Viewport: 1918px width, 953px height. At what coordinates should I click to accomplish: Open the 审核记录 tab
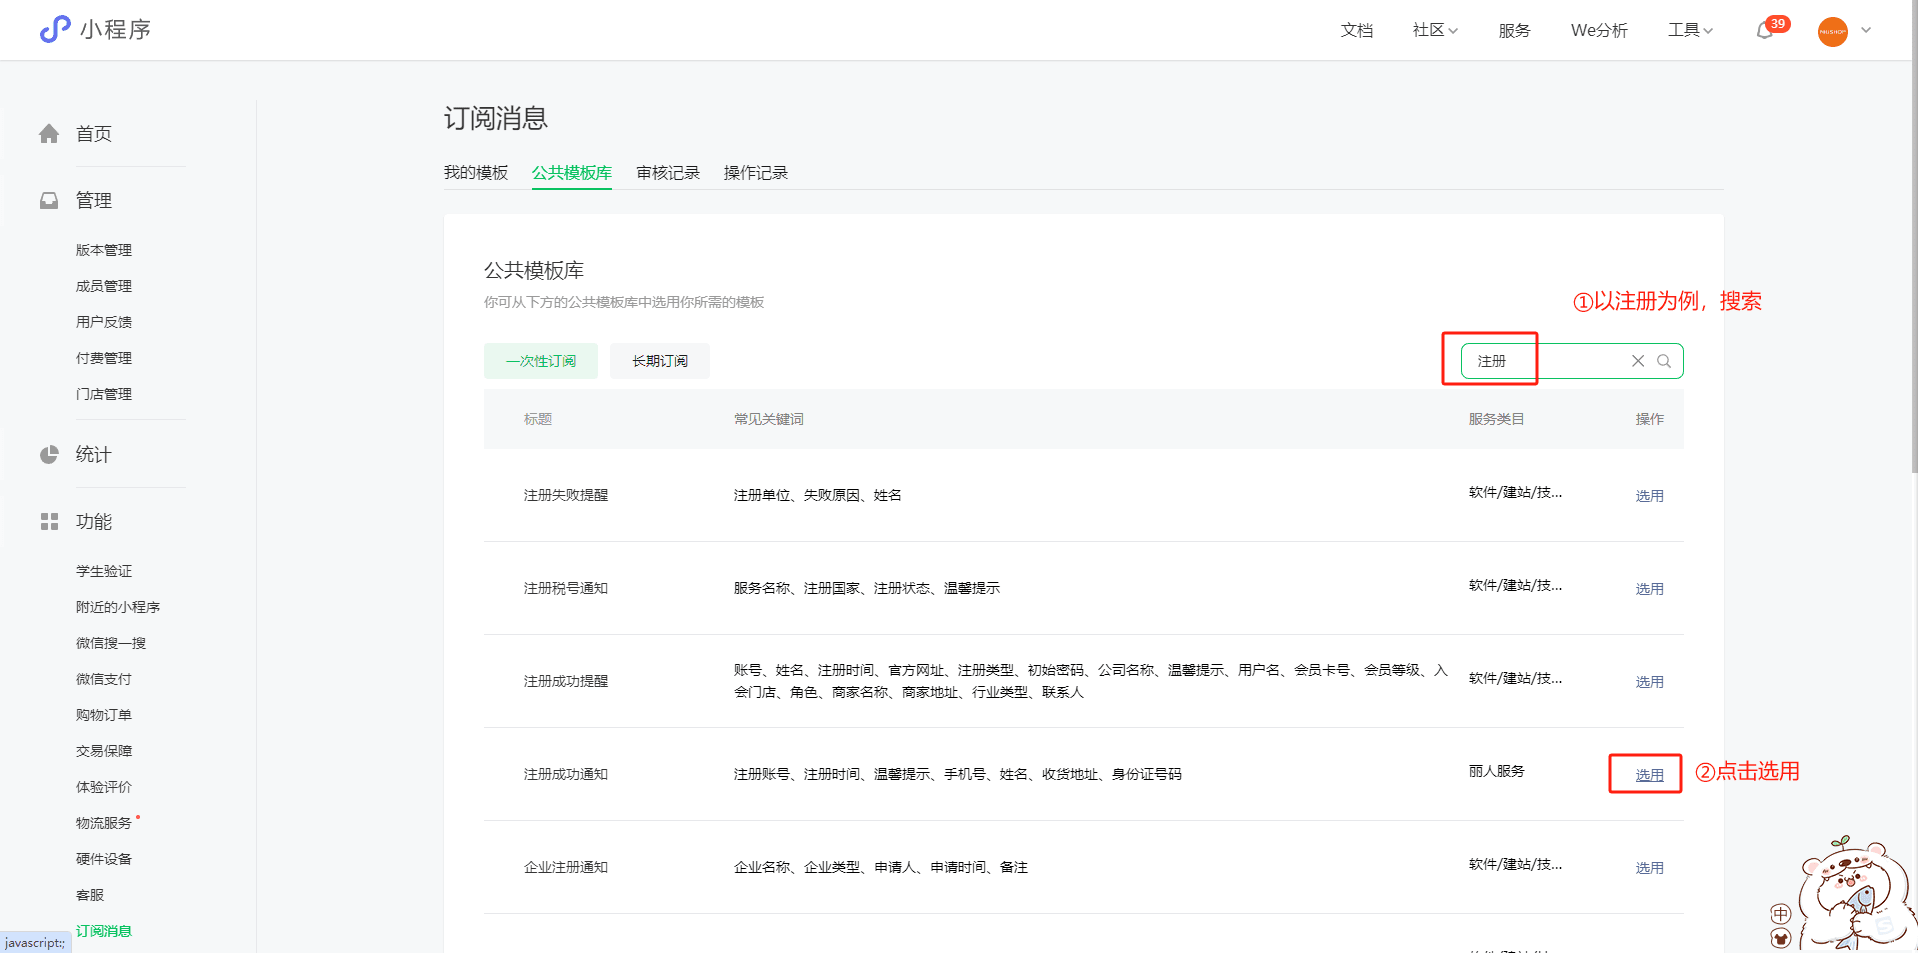[668, 173]
